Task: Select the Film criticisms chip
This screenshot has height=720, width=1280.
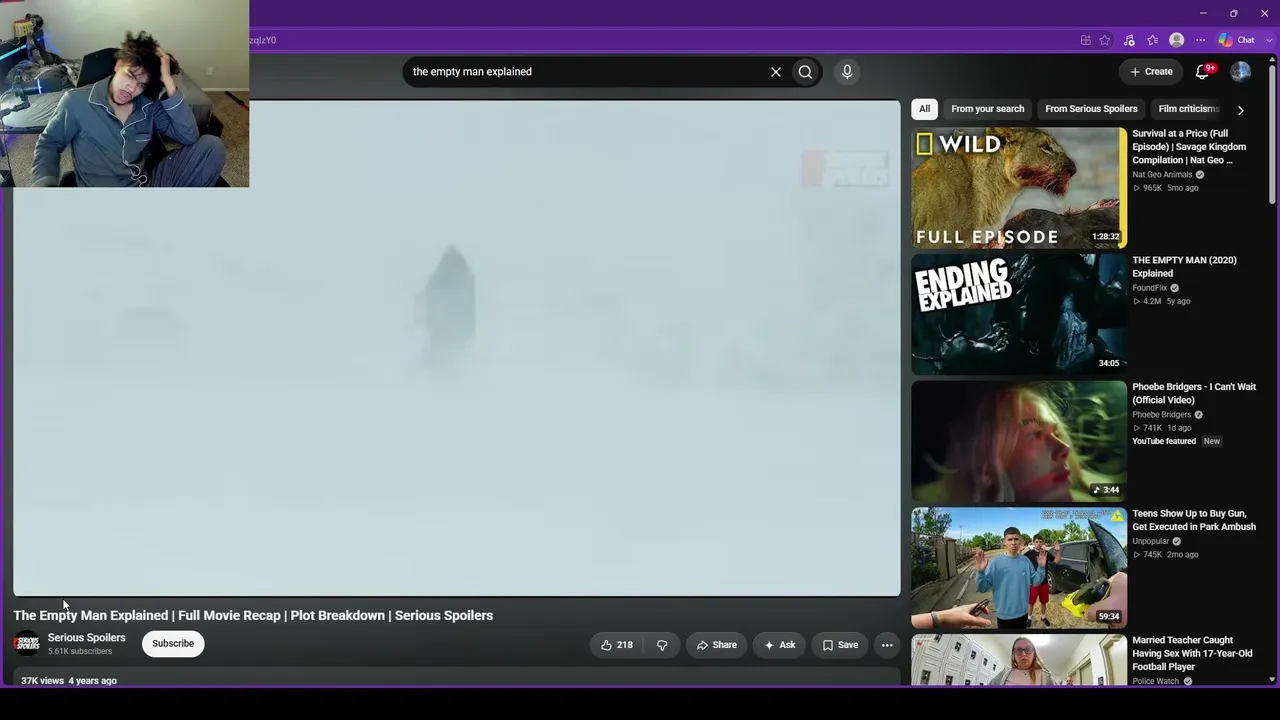Action: click(1188, 109)
